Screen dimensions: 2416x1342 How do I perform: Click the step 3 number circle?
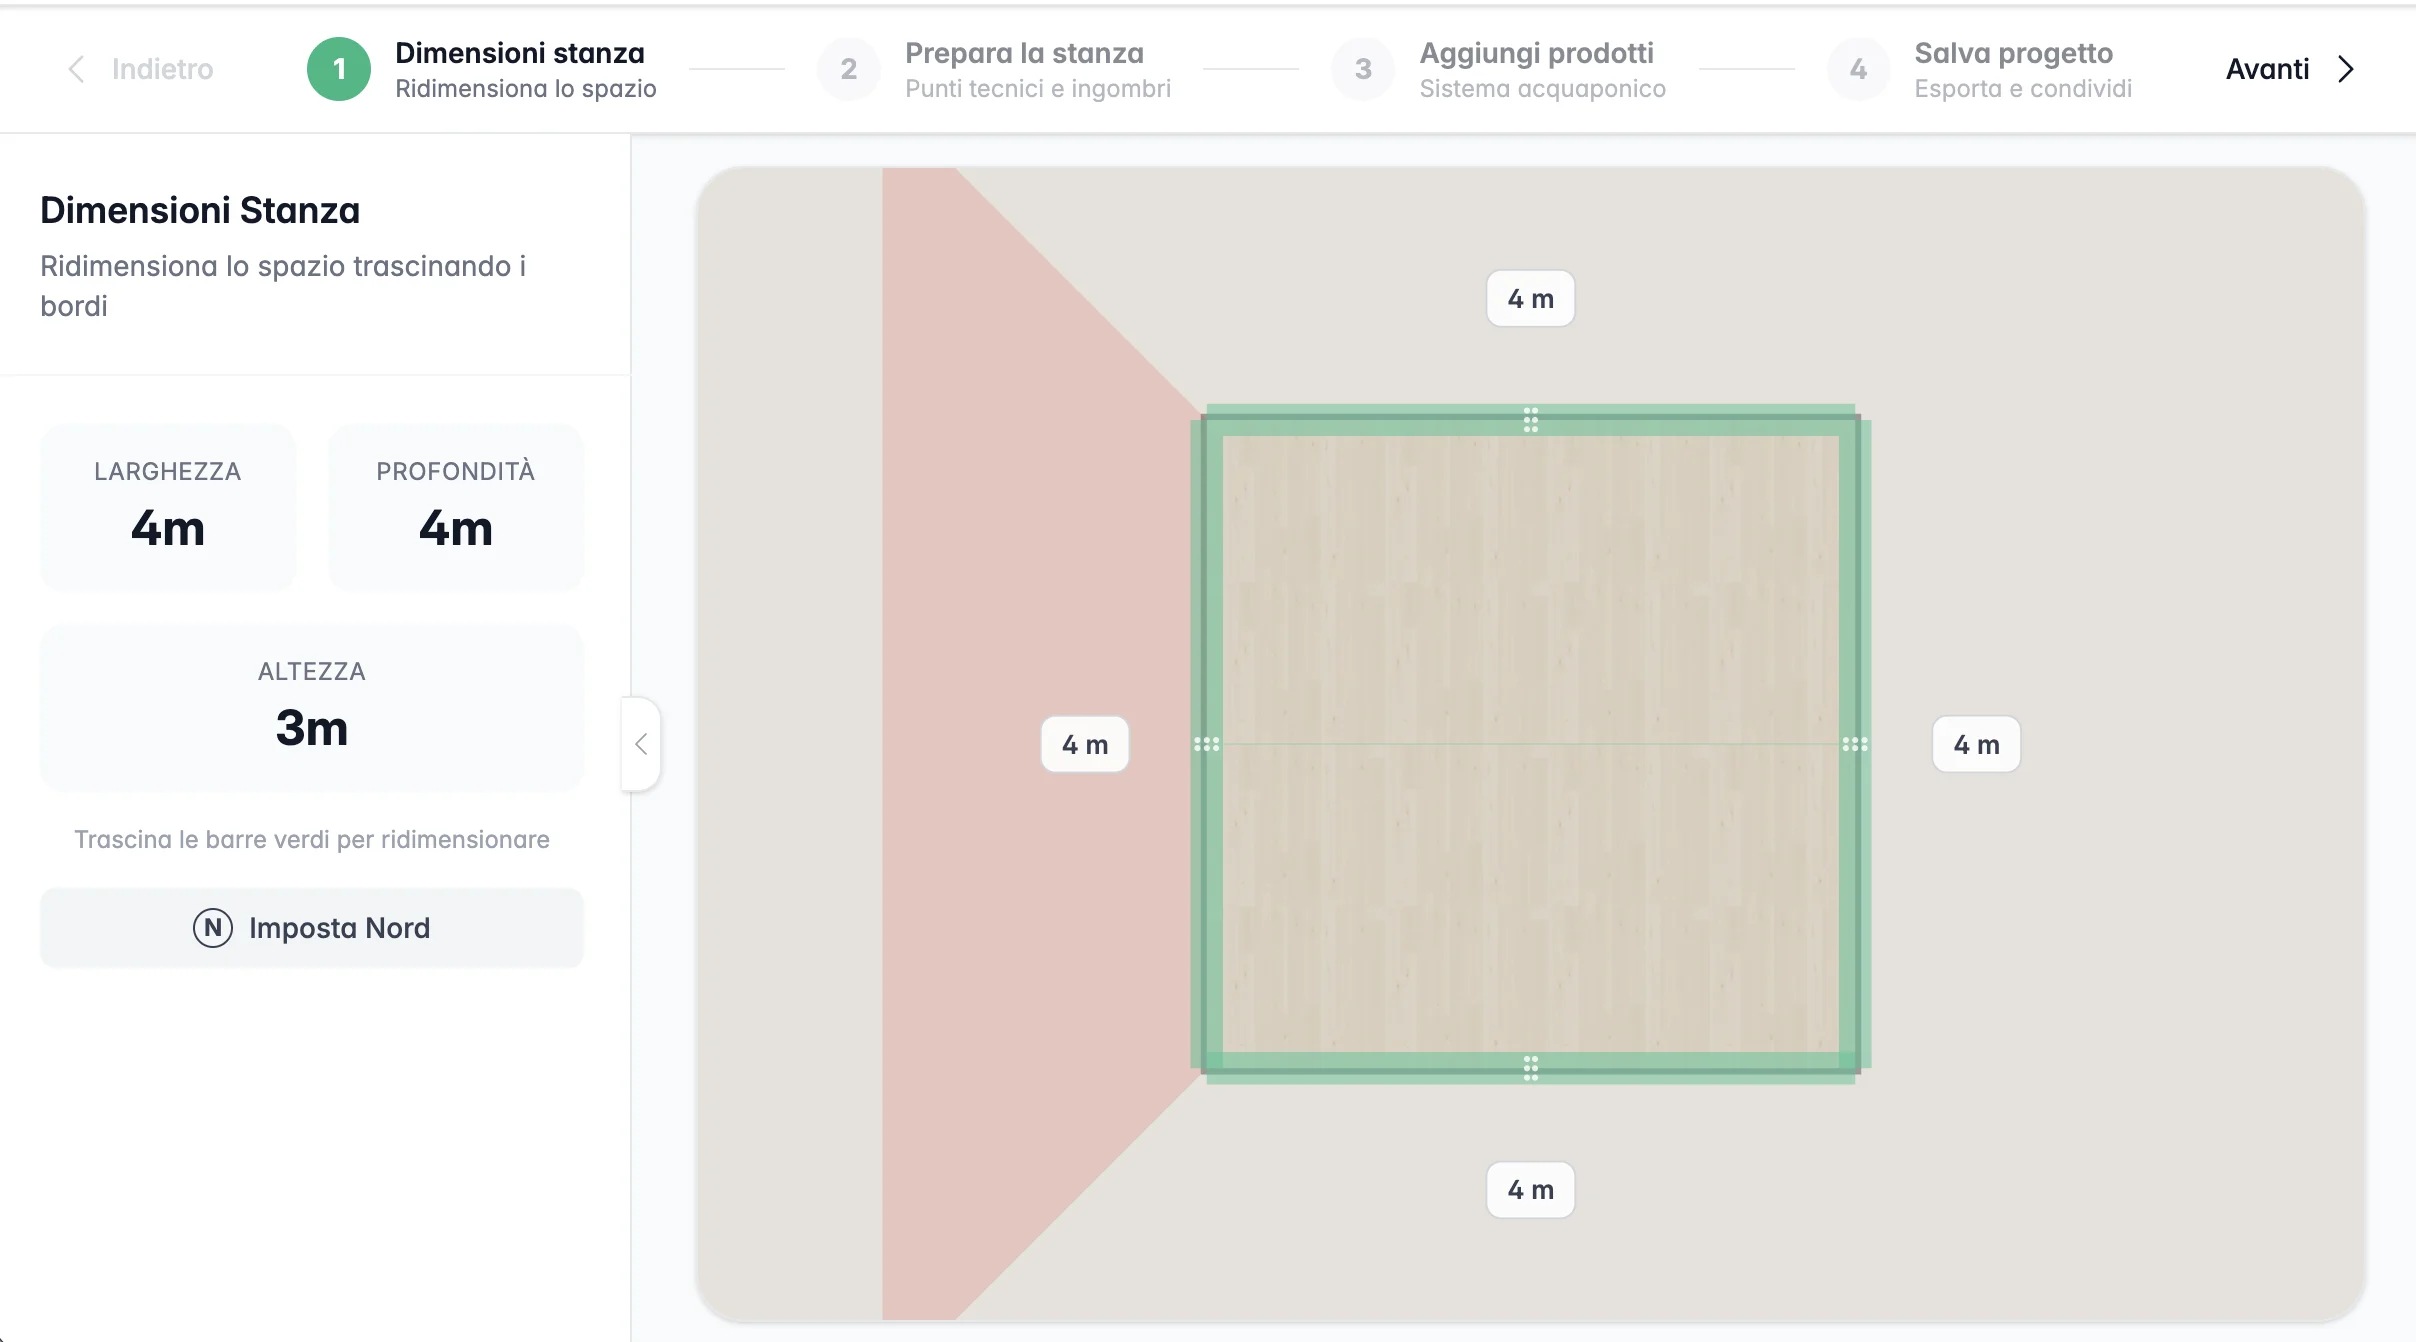[1362, 69]
